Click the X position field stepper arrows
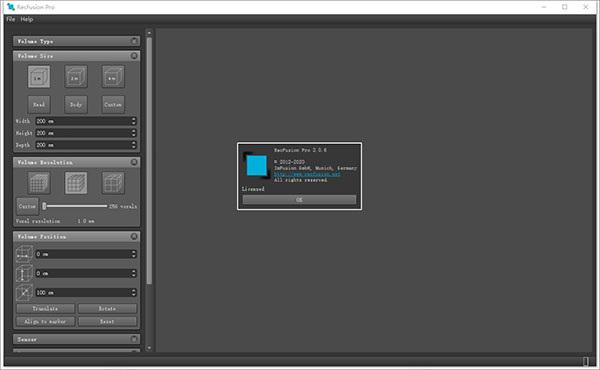Screen dimensions: 600x370 [x=134, y=254]
